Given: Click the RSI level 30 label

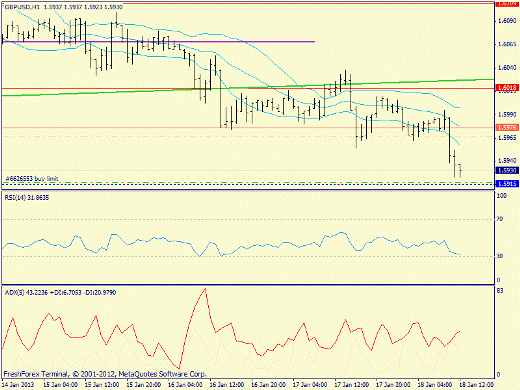Looking at the screenshot, I should tap(500, 256).
